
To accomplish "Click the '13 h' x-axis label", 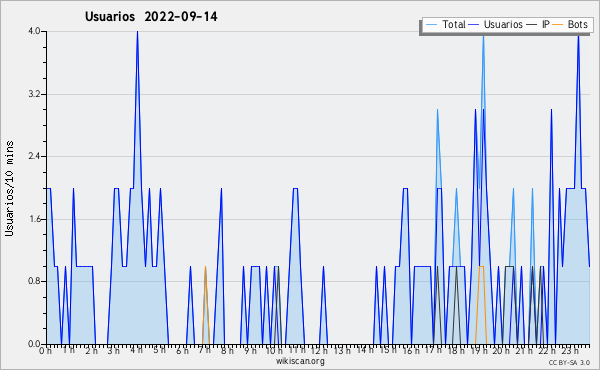I will click(342, 350).
